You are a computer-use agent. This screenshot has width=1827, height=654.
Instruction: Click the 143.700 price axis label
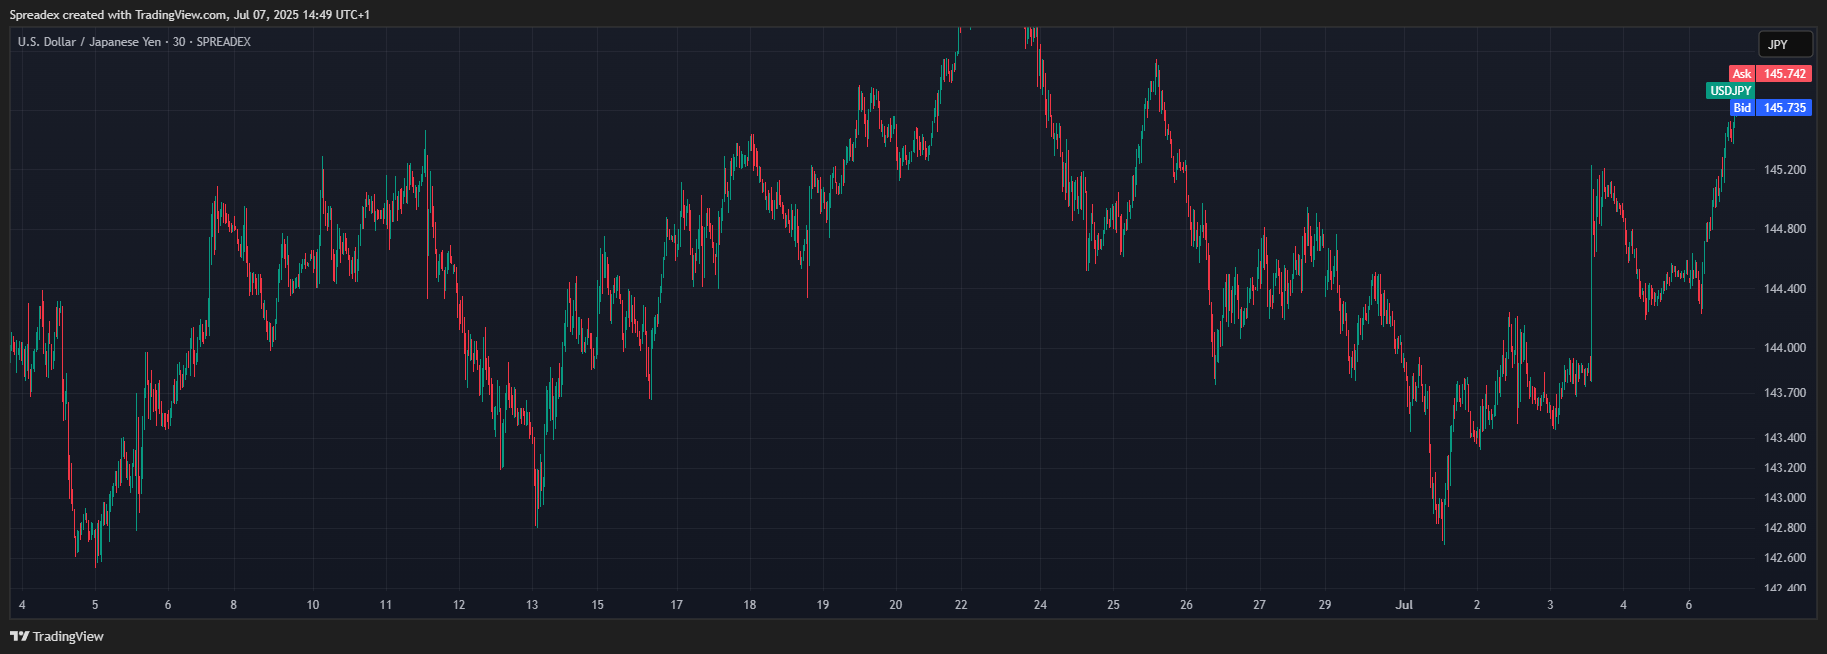point(1785,393)
